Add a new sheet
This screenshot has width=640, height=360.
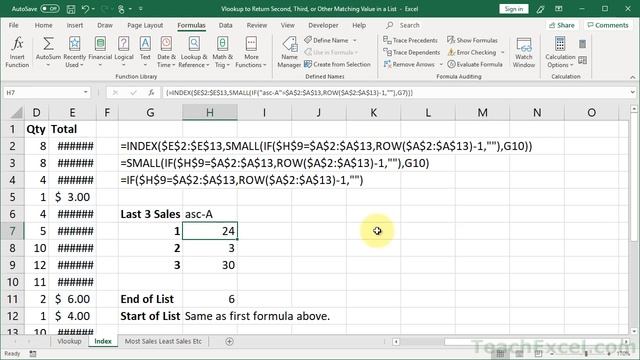229,341
